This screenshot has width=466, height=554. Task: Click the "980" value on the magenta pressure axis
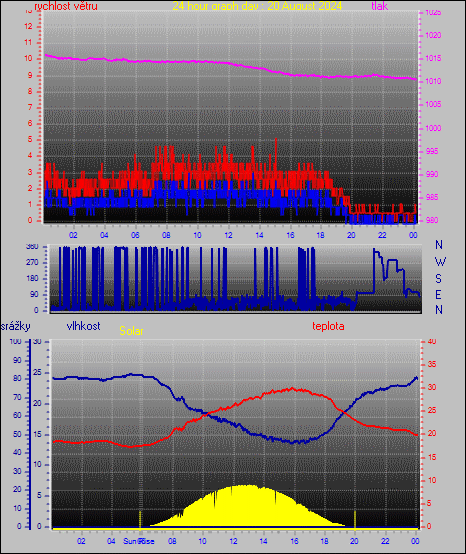[x=432, y=220]
